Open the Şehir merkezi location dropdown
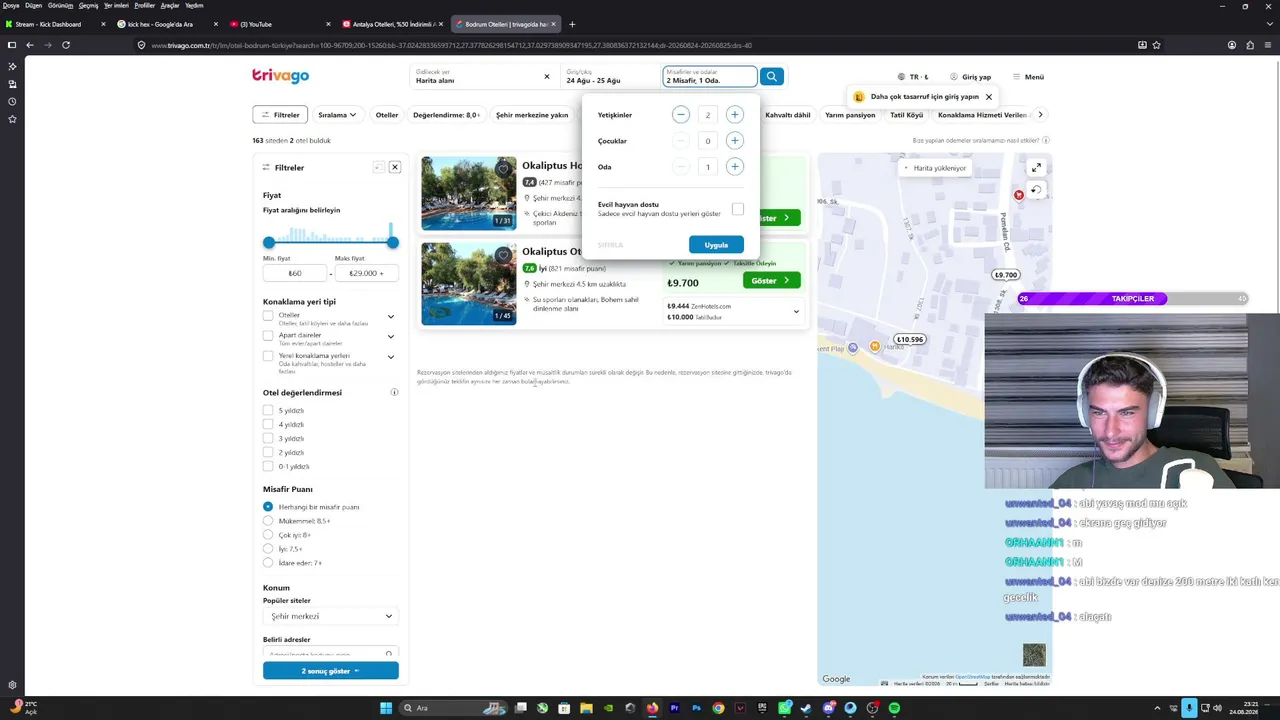The height and width of the screenshot is (720, 1280). [330, 616]
